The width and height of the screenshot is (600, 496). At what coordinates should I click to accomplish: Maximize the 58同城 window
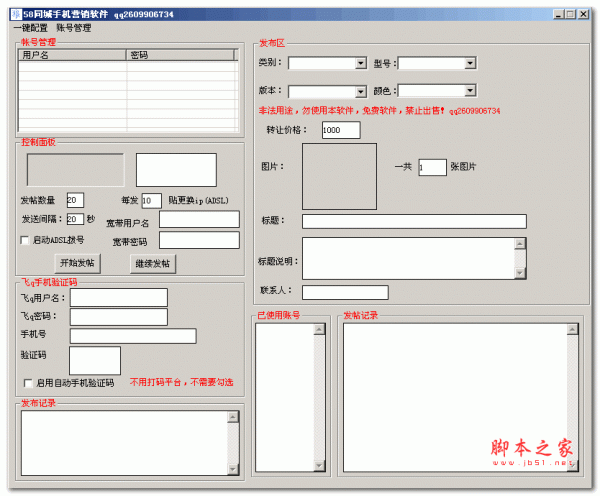click(x=570, y=15)
